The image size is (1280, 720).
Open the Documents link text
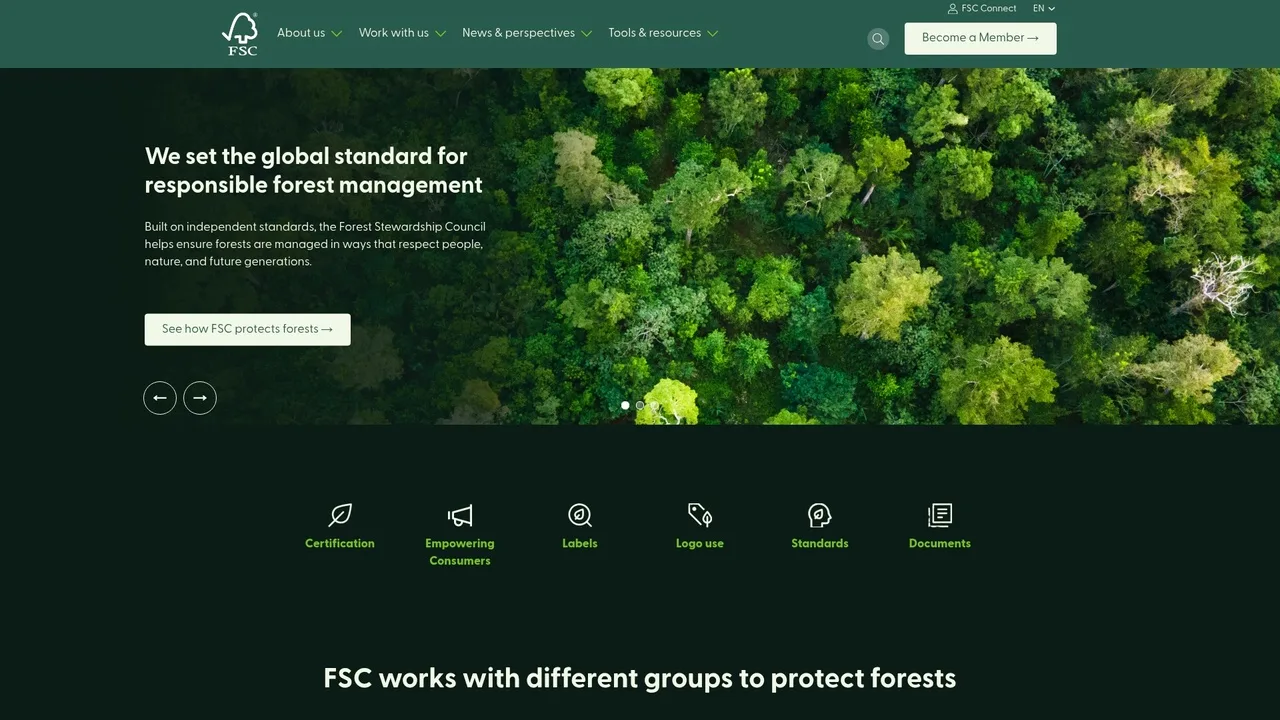940,544
